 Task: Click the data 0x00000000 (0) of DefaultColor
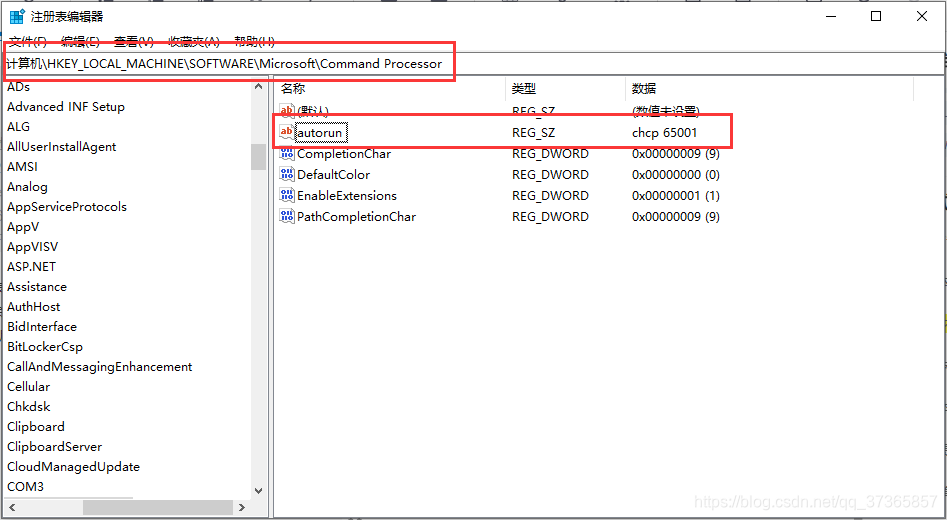(x=676, y=175)
